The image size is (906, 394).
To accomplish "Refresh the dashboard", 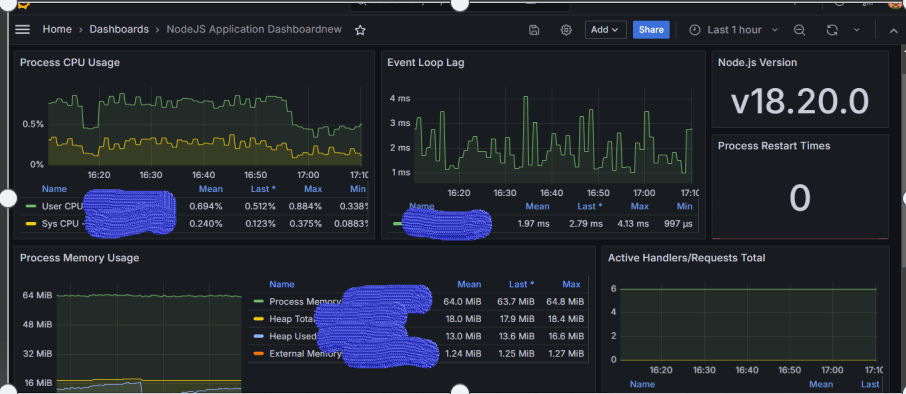I will click(832, 30).
